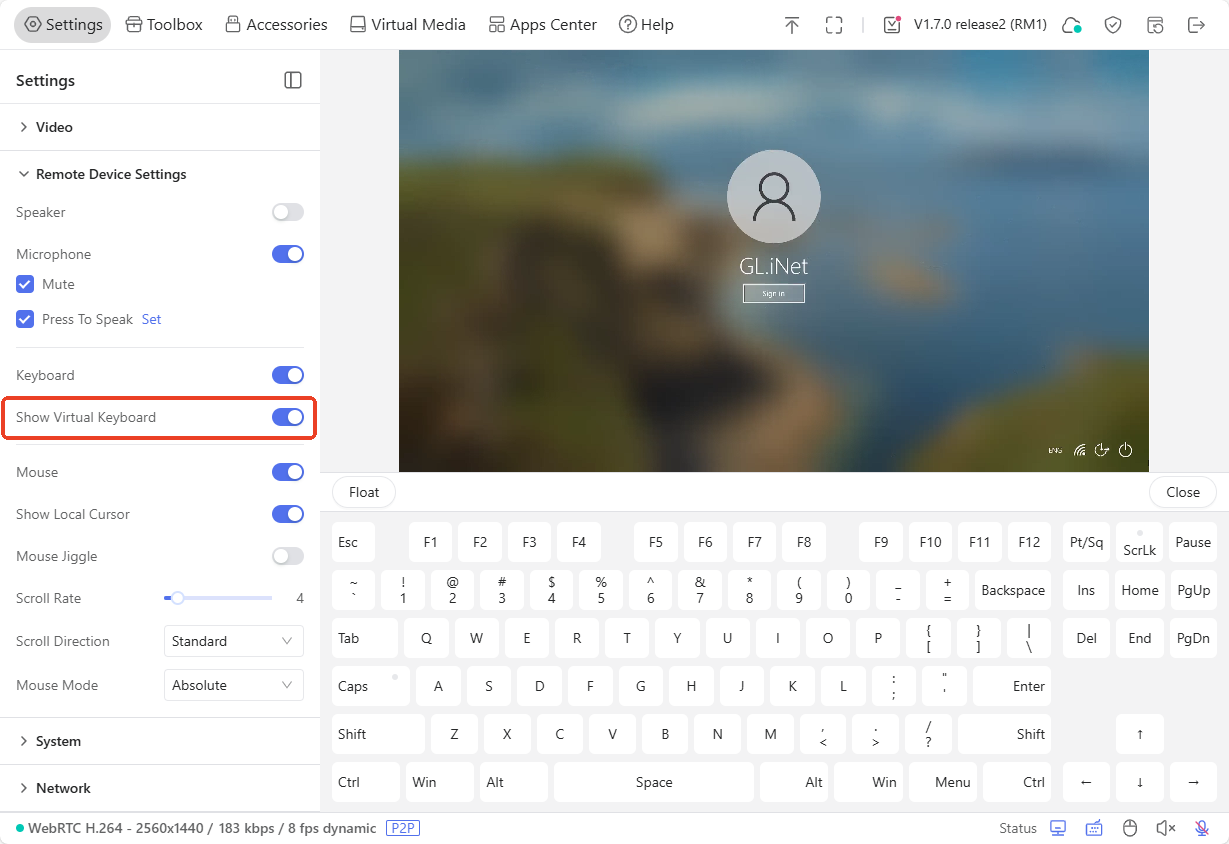Image resolution: width=1229 pixels, height=844 pixels.
Task: Open the Mouse Mode dropdown
Action: [233, 685]
